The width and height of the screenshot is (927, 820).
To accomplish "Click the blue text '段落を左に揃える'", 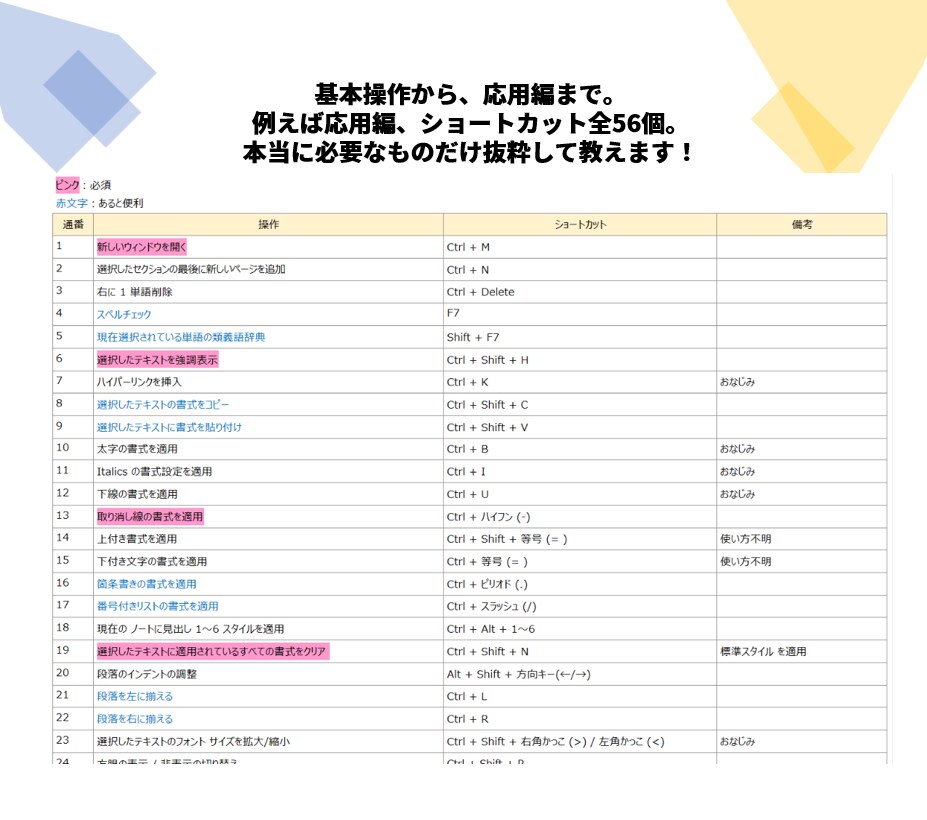I will pos(135,696).
